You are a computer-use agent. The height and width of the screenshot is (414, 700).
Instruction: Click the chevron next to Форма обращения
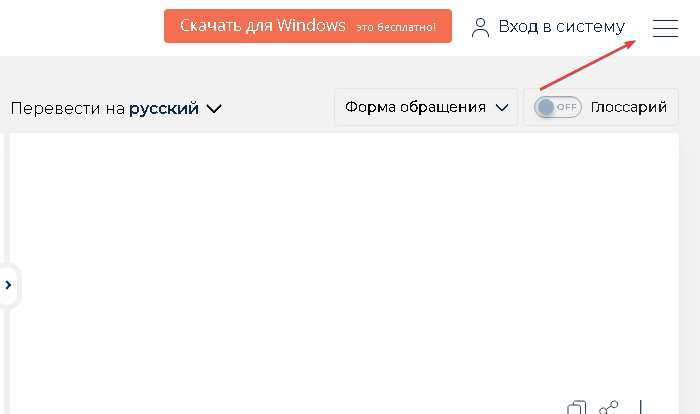502,108
